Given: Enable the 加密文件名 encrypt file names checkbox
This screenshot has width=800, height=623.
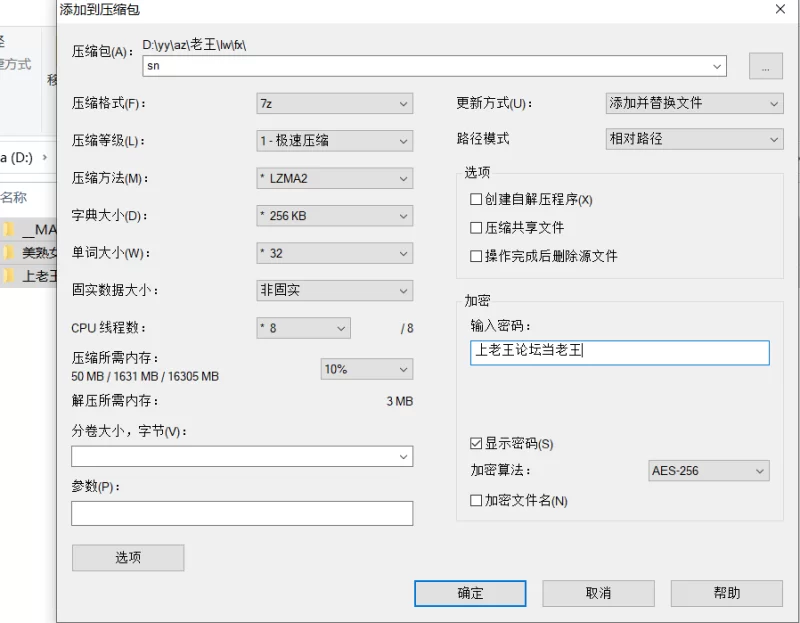Looking at the screenshot, I should (x=476, y=501).
